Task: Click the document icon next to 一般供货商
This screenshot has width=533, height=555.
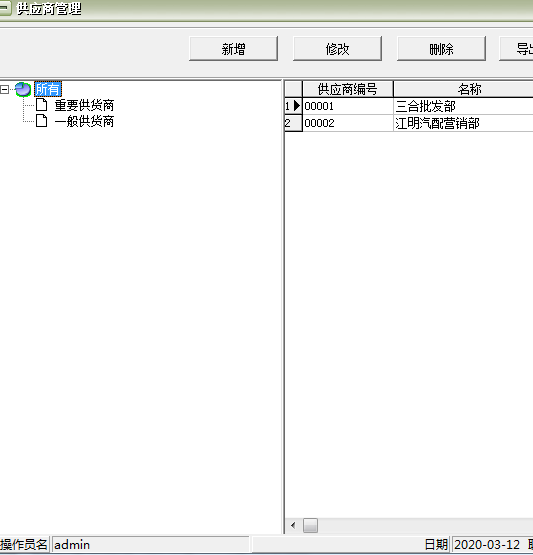Action: [41, 121]
